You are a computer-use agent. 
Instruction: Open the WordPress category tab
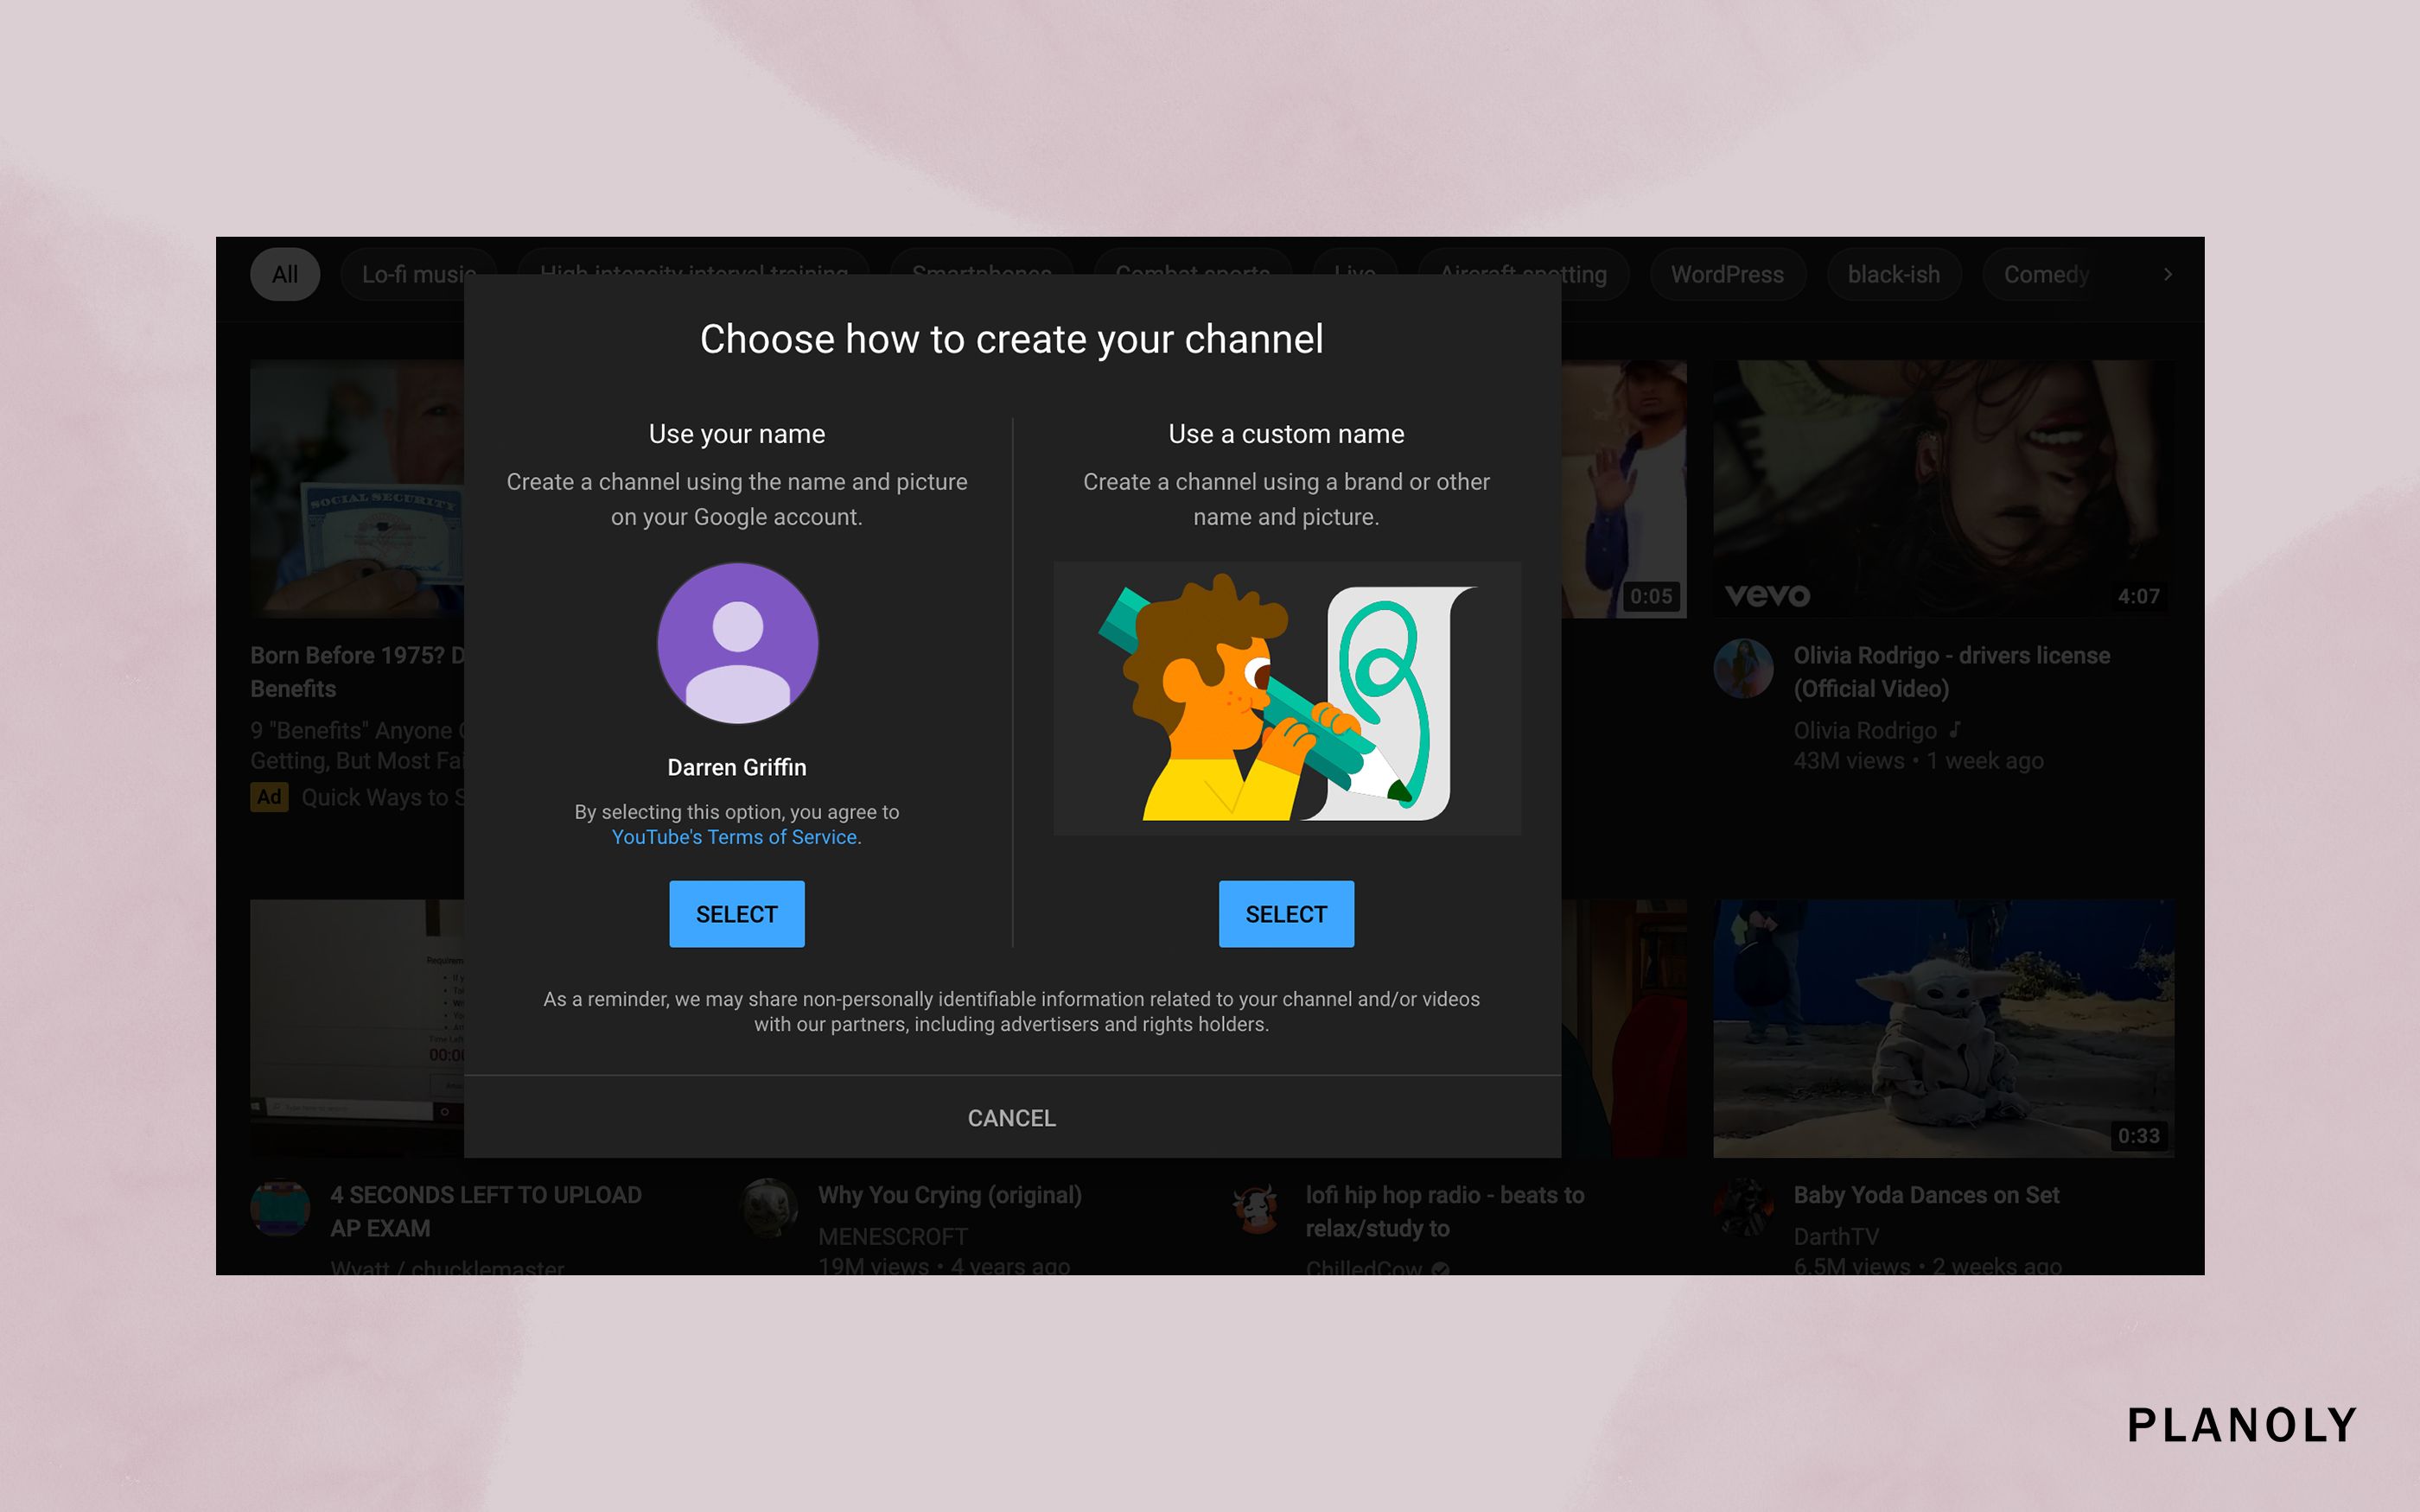pyautogui.click(x=1723, y=274)
